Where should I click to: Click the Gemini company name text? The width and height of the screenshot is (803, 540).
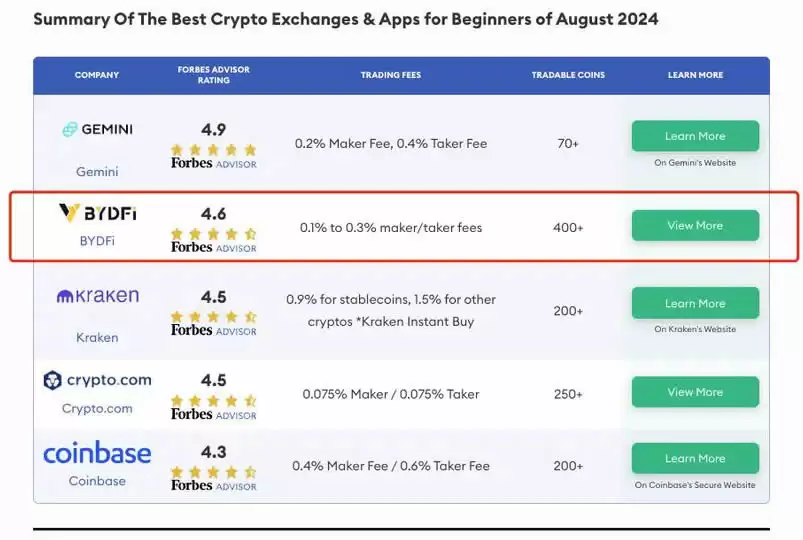coord(97,171)
